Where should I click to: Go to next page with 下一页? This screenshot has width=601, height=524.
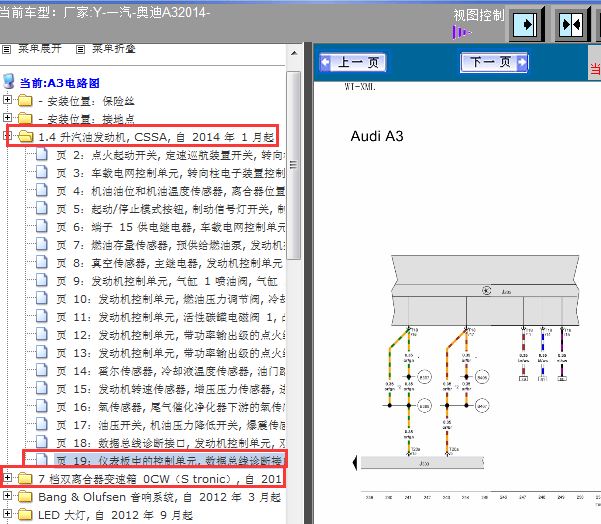point(494,62)
